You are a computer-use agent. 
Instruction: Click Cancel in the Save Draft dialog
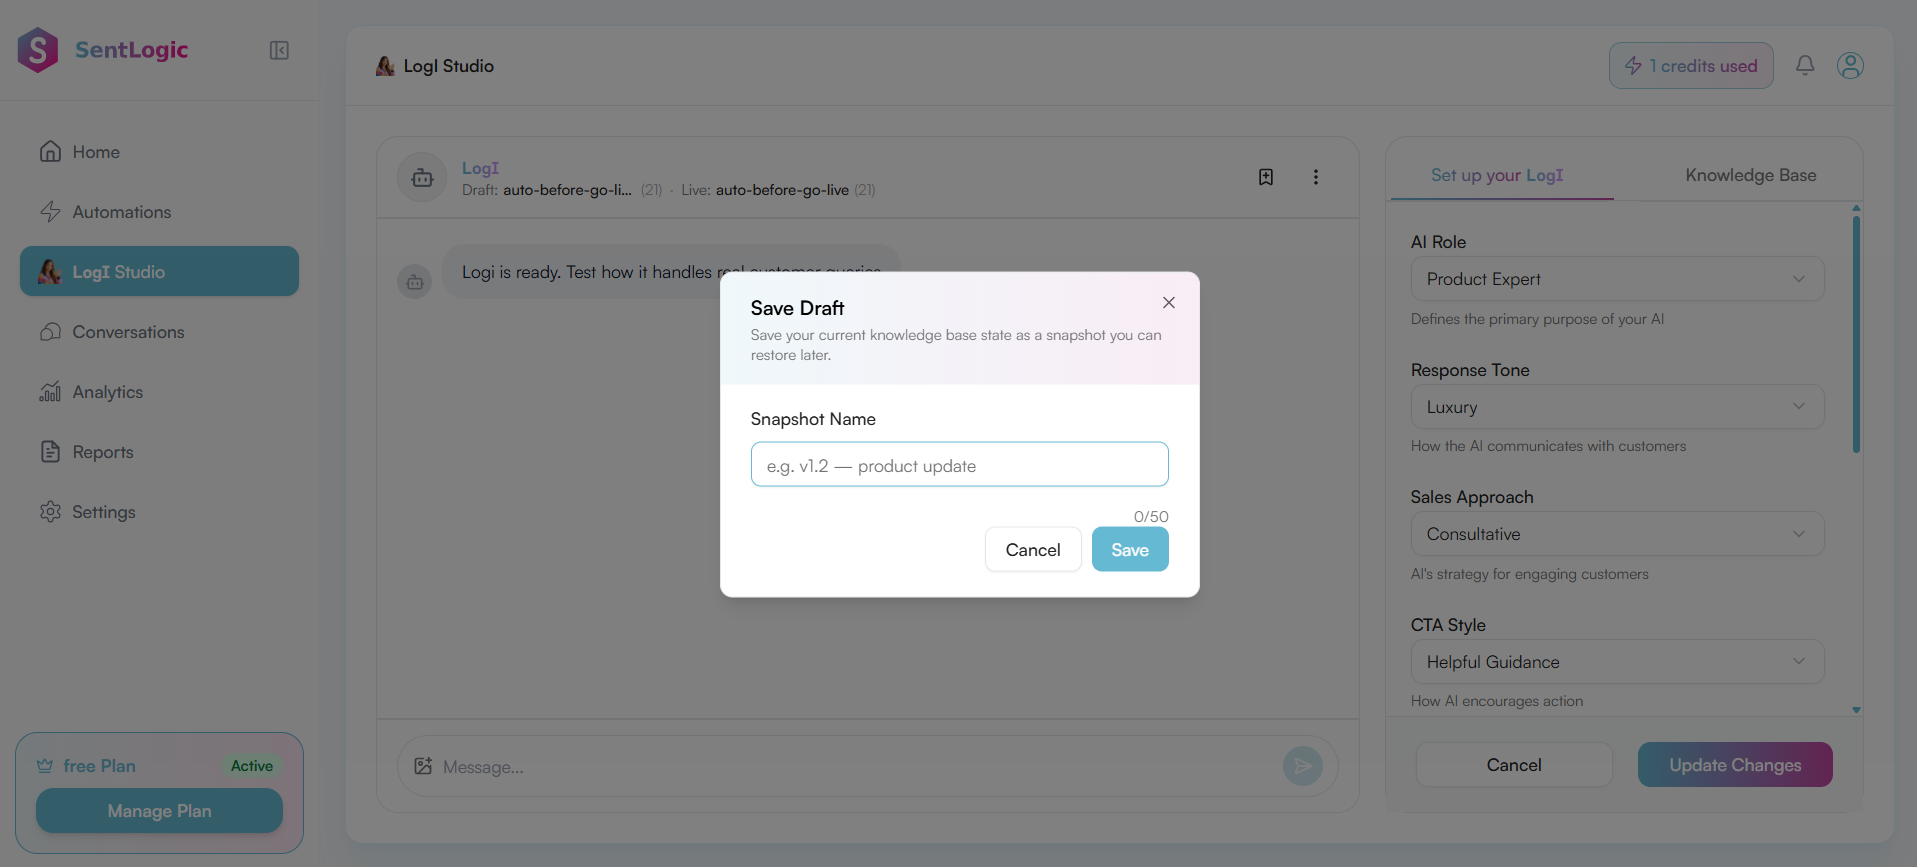tap(1033, 550)
